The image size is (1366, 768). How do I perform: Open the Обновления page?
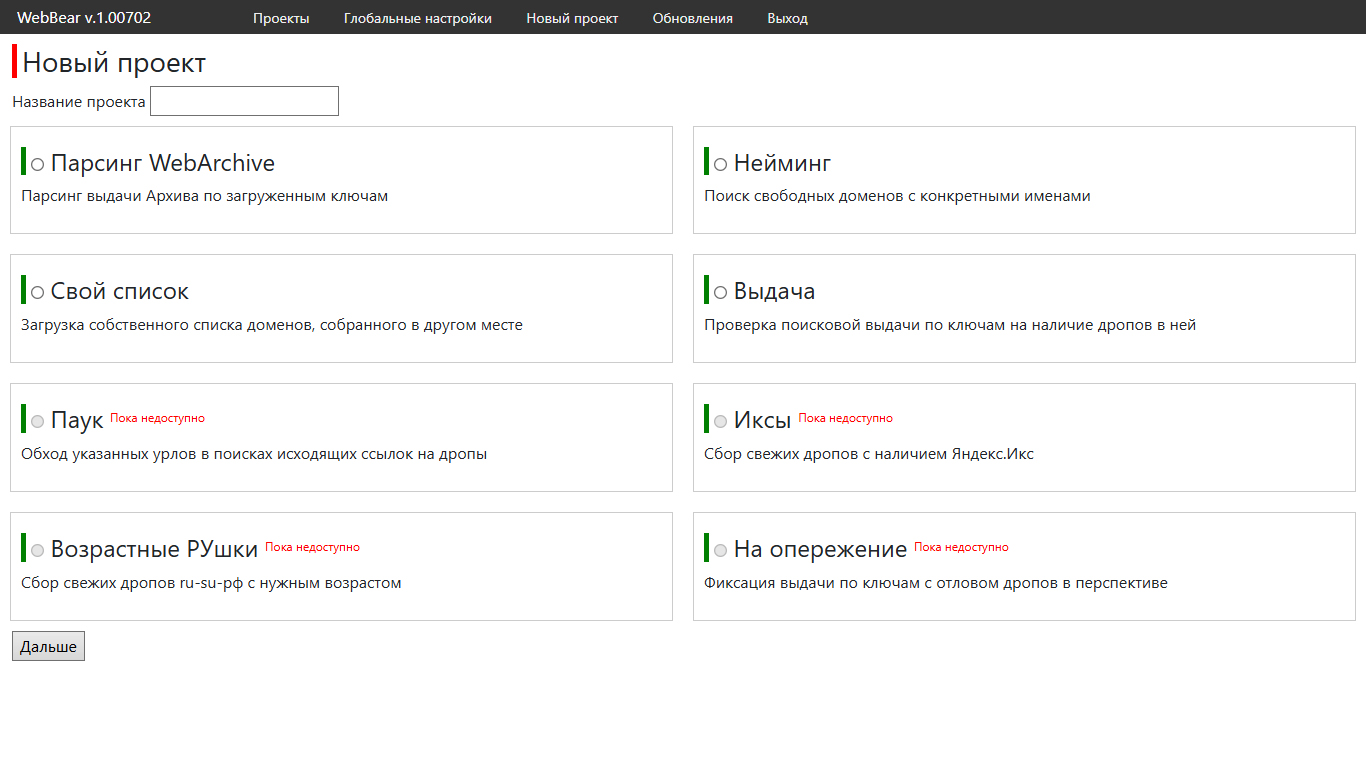pos(692,18)
